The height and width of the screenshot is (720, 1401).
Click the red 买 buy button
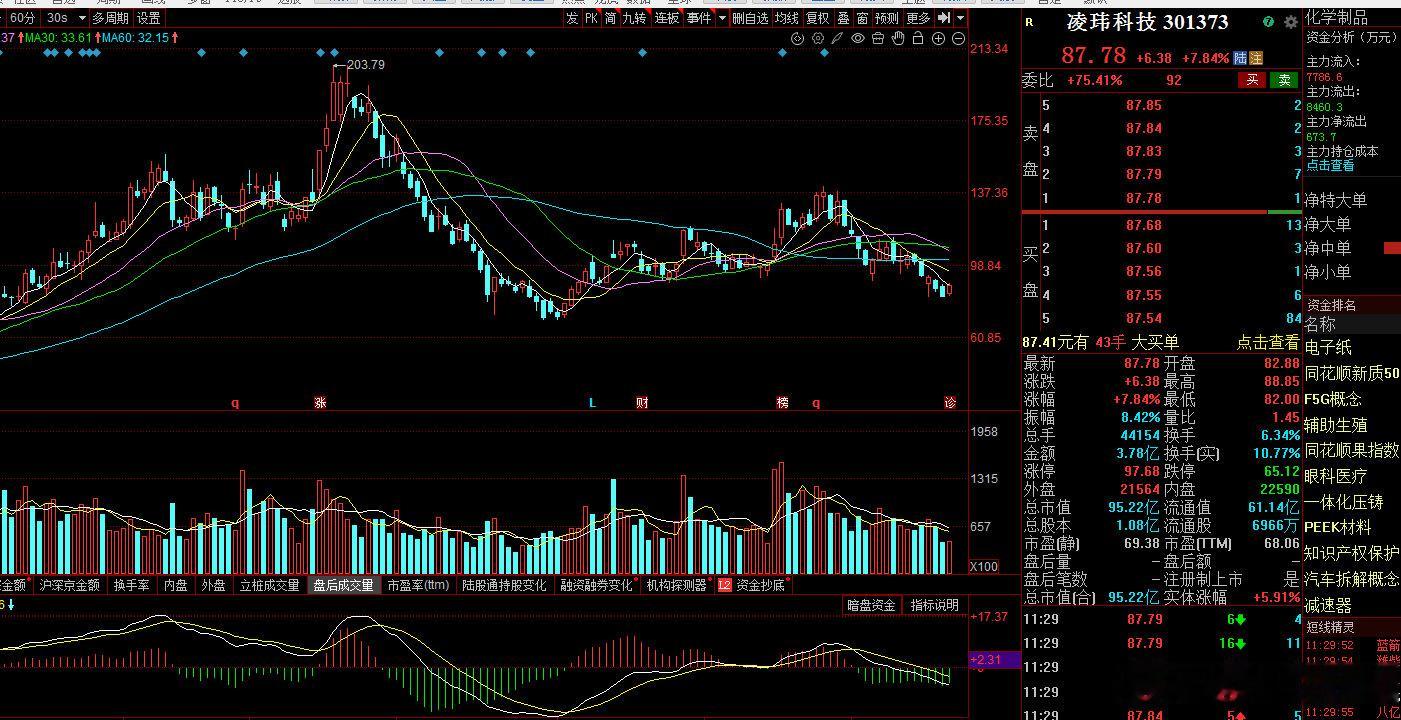click(1252, 80)
